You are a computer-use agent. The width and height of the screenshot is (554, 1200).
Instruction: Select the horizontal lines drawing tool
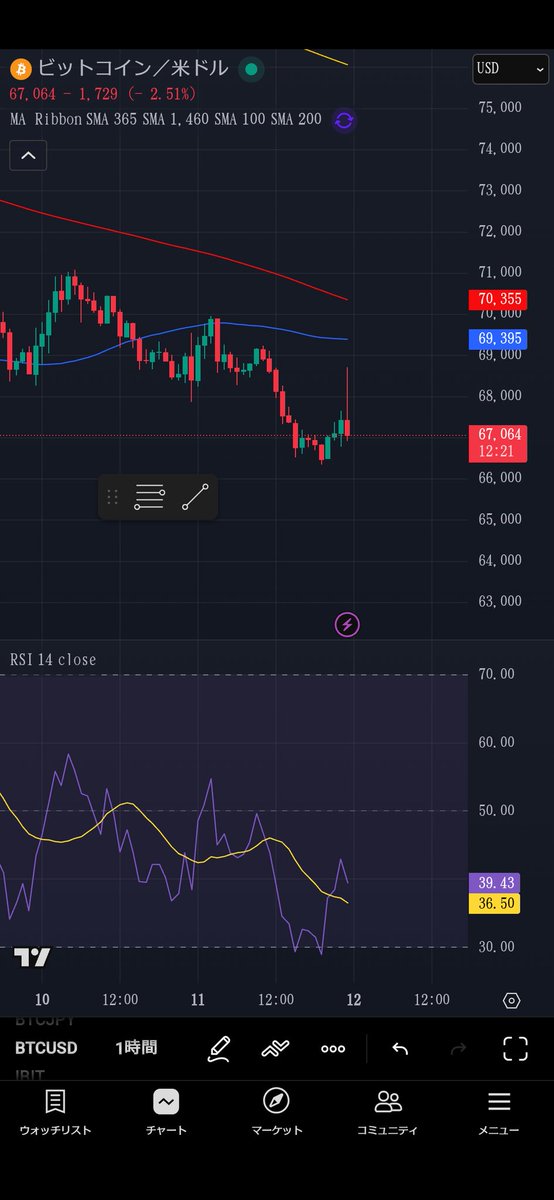(149, 497)
